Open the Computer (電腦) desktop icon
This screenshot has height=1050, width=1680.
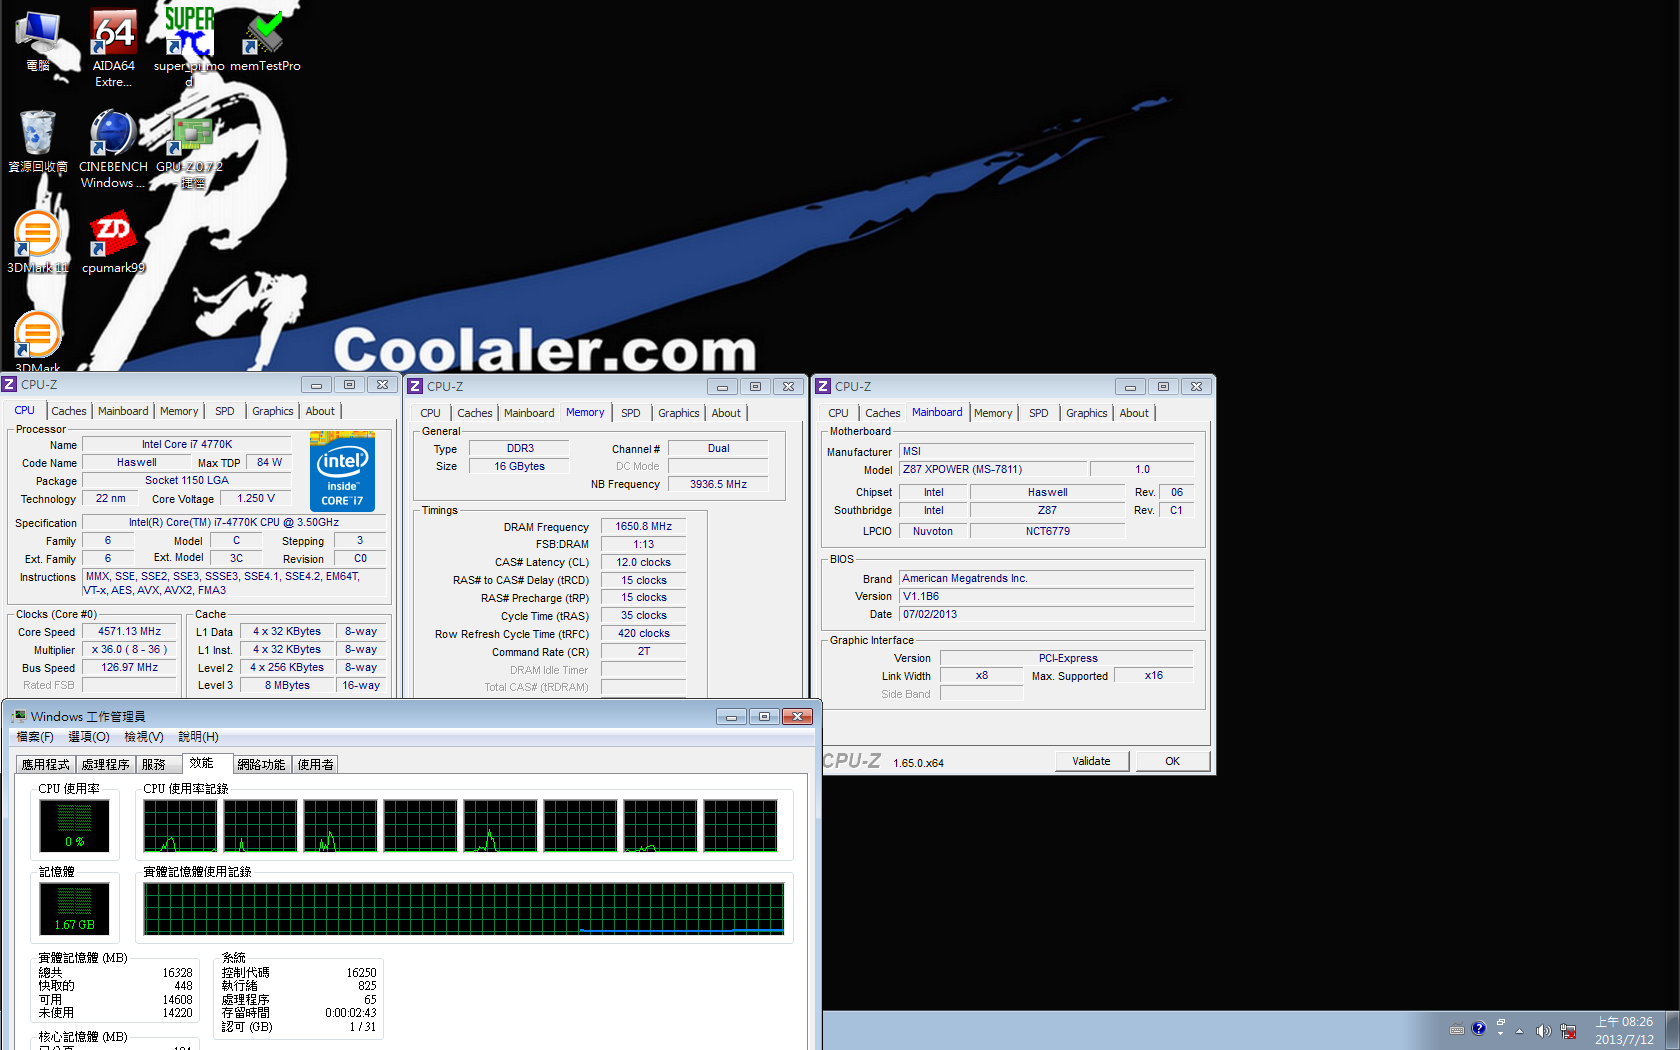[x=38, y=40]
